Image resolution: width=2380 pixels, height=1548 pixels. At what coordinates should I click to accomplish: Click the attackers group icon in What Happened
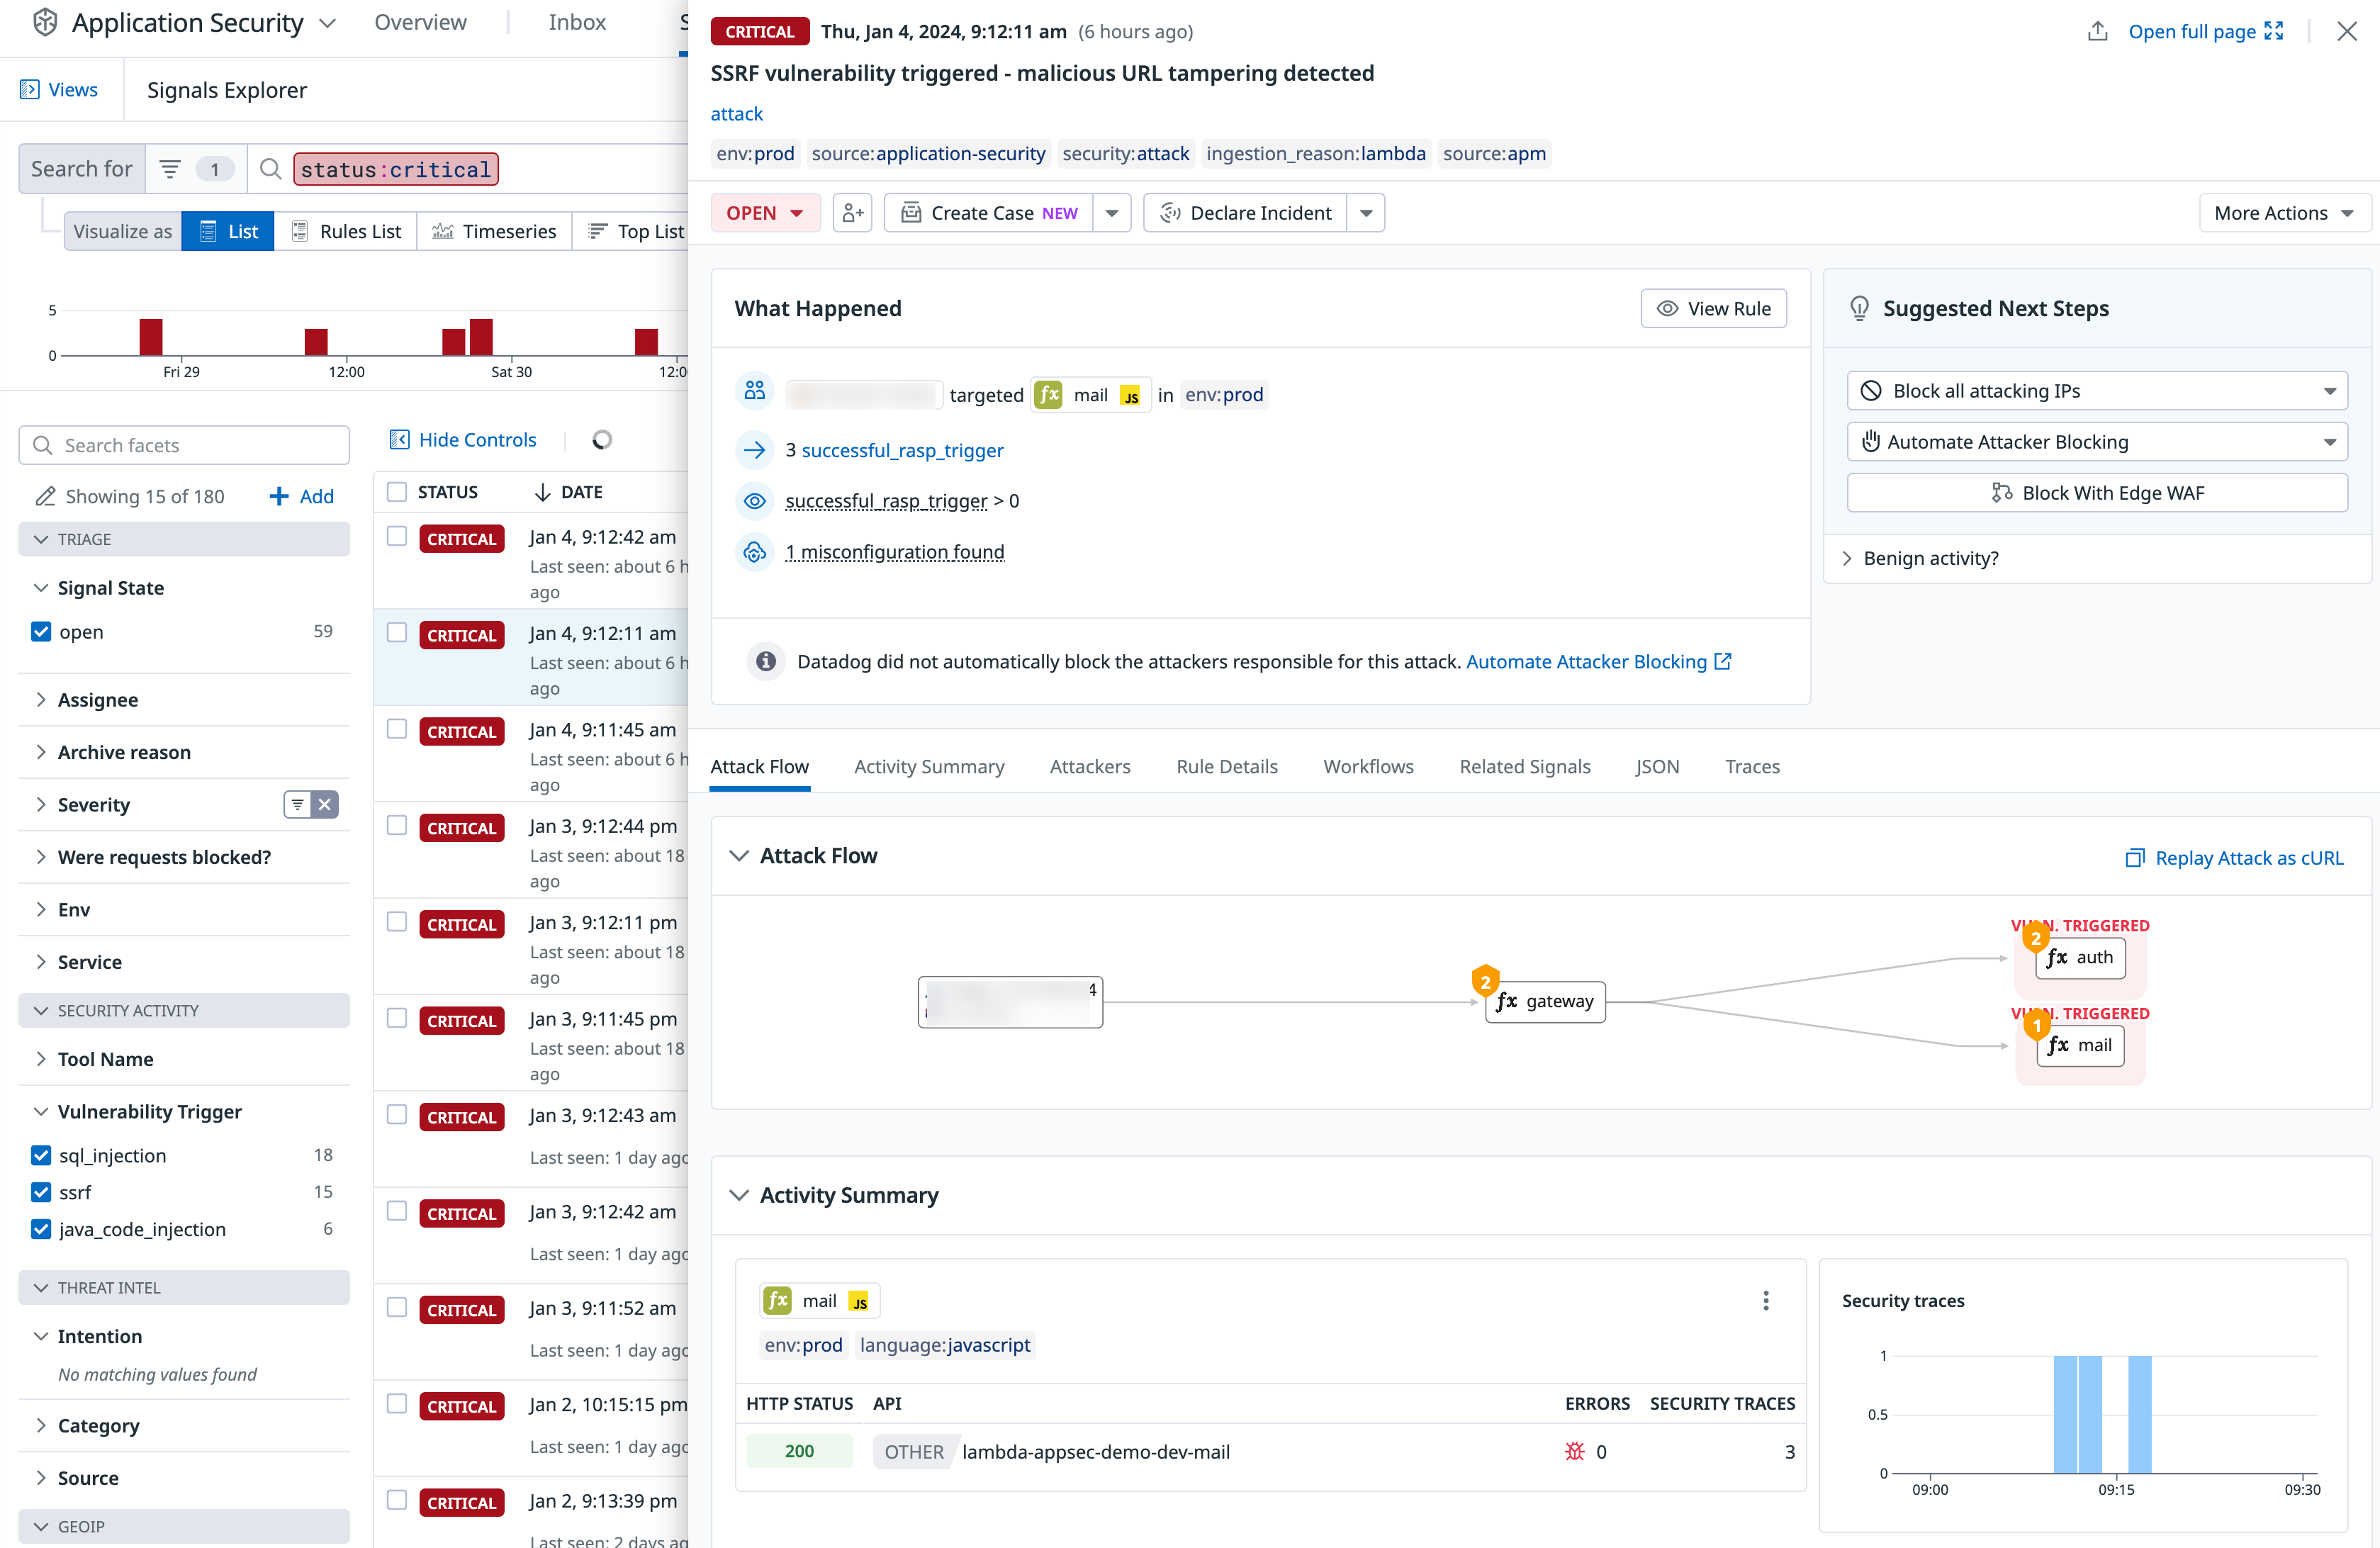coord(755,390)
